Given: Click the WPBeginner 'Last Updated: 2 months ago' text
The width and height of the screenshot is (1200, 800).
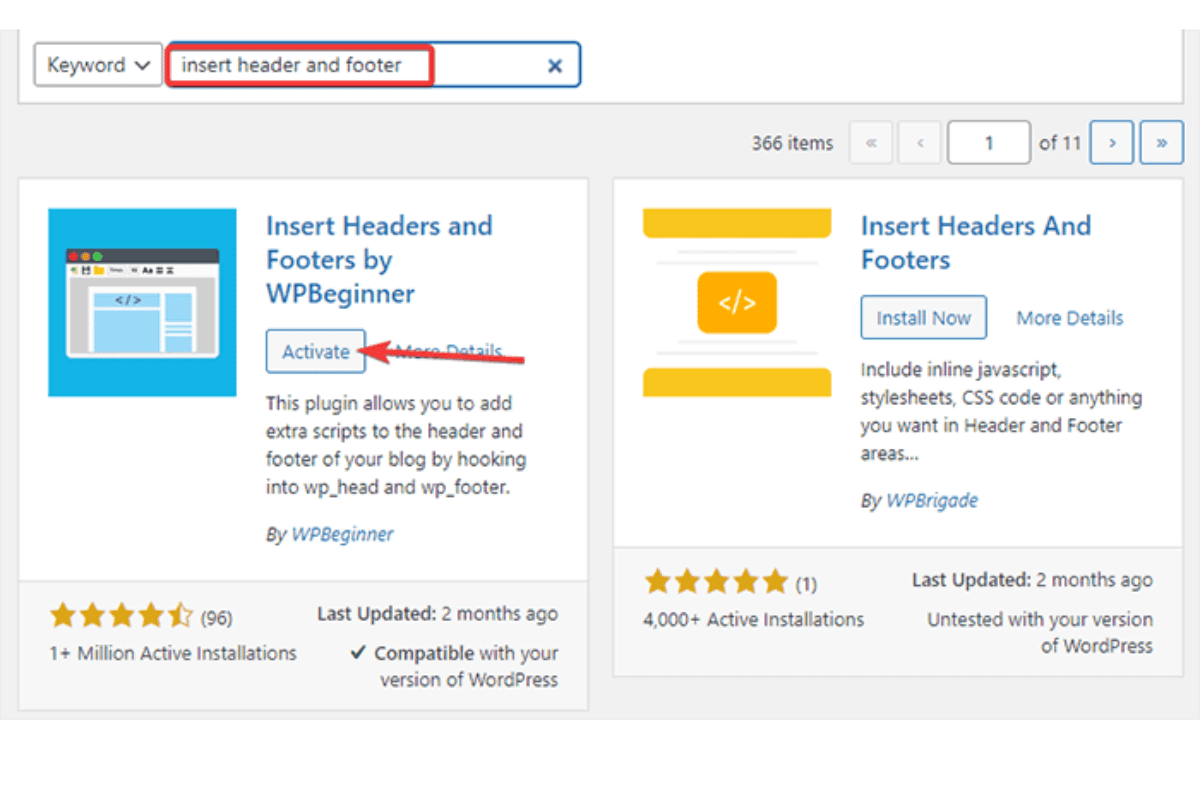Looking at the screenshot, I should [x=438, y=613].
